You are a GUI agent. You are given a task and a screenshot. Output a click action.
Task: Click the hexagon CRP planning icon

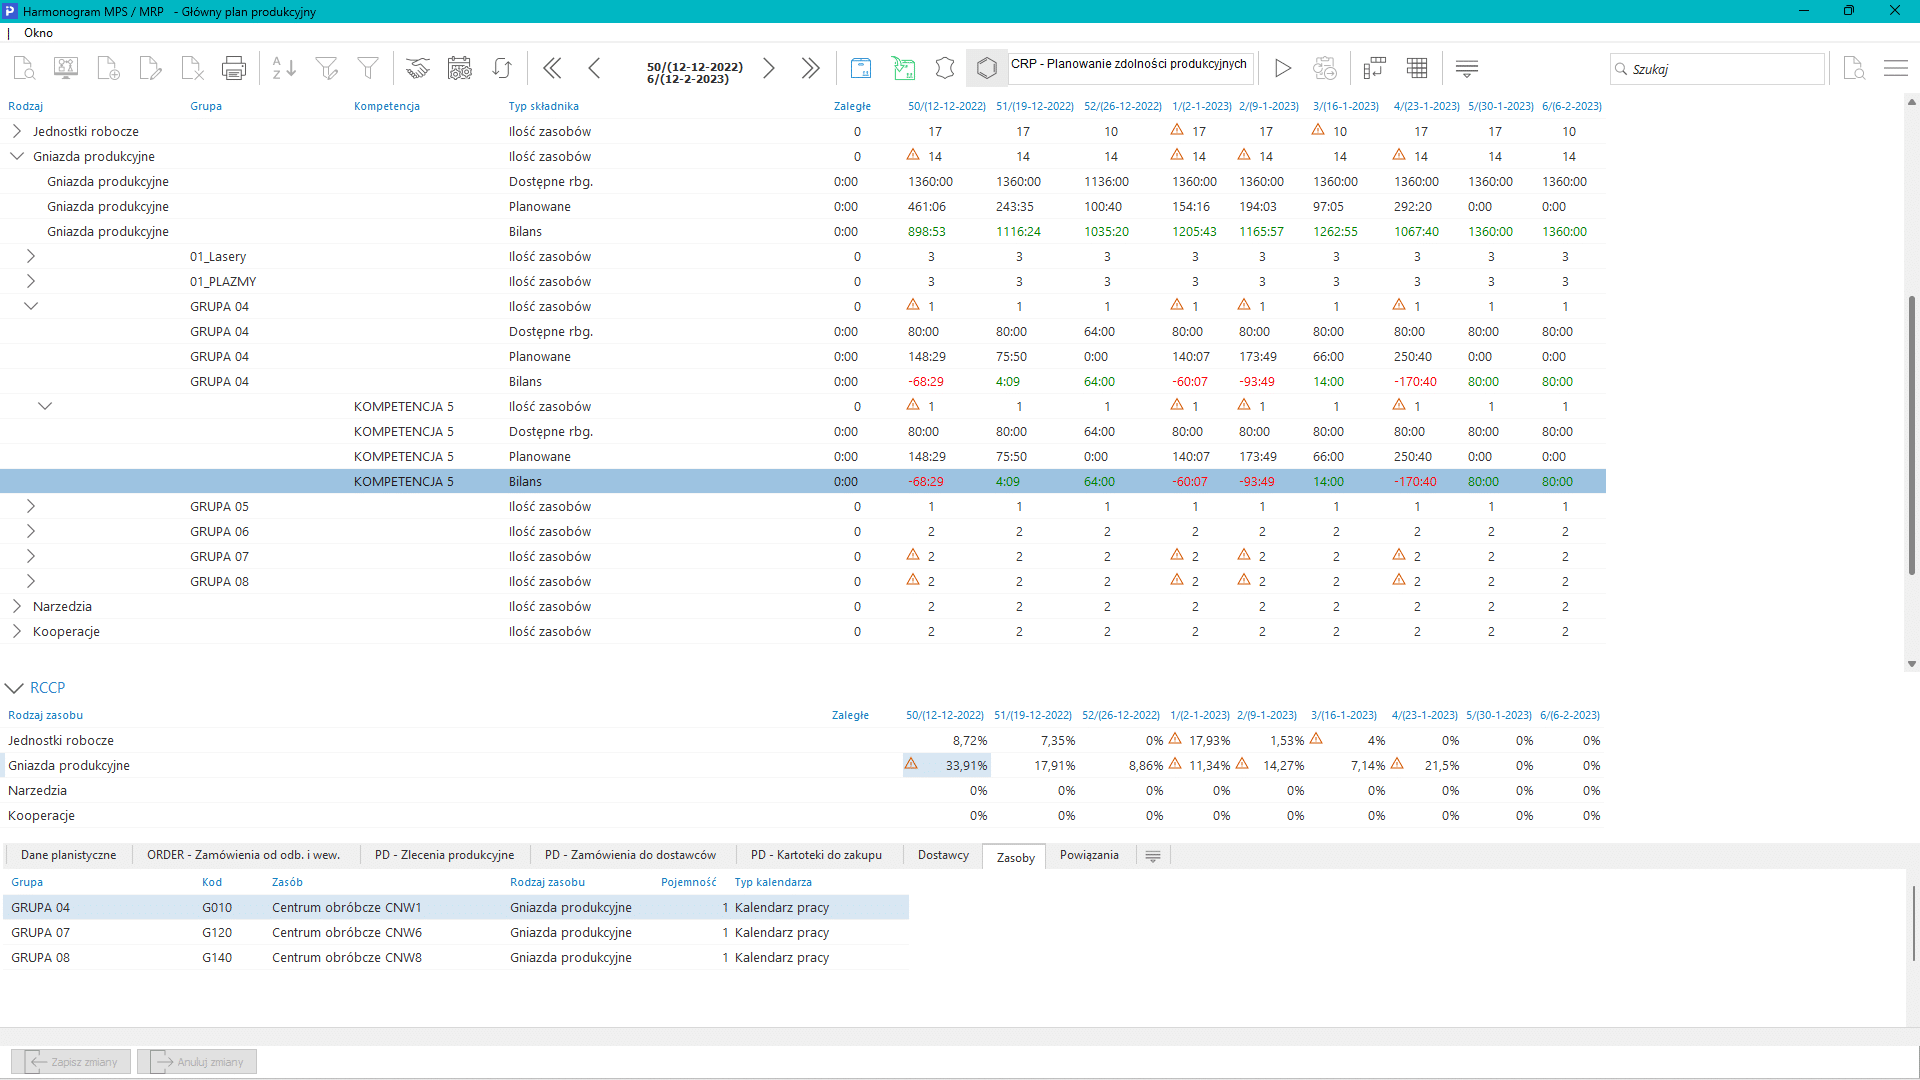tap(987, 68)
